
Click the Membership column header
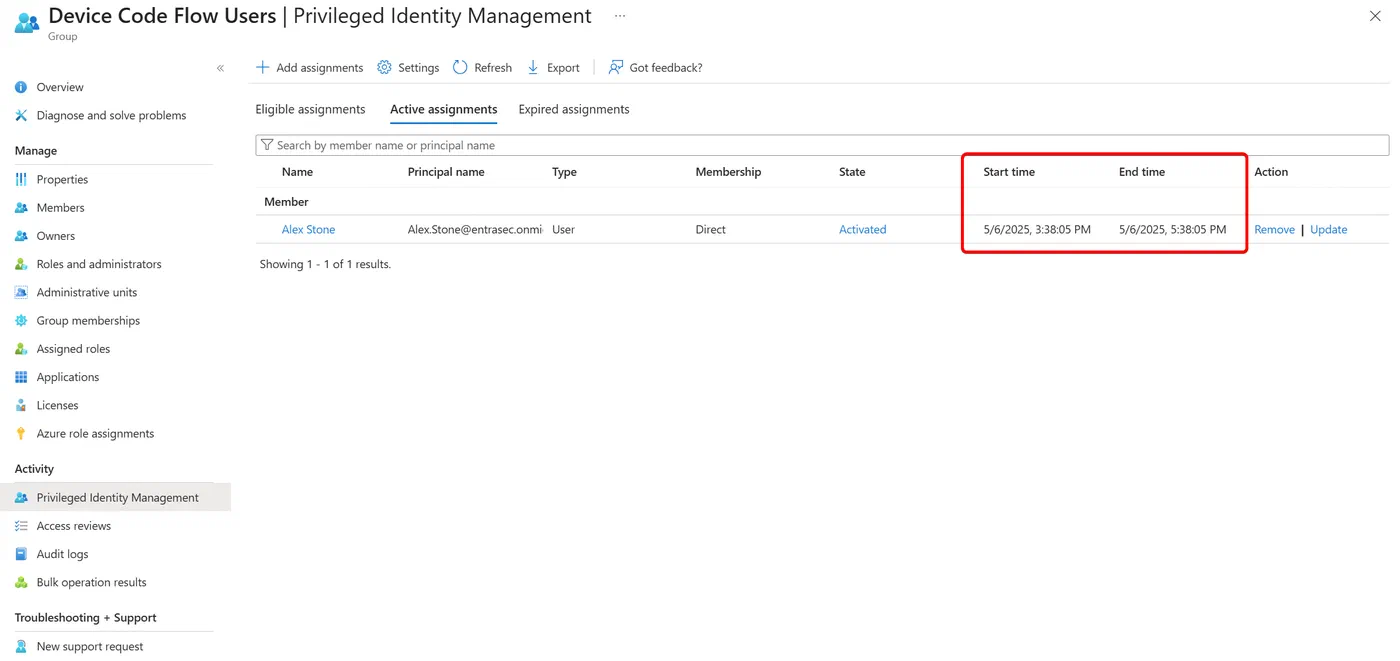tap(728, 172)
